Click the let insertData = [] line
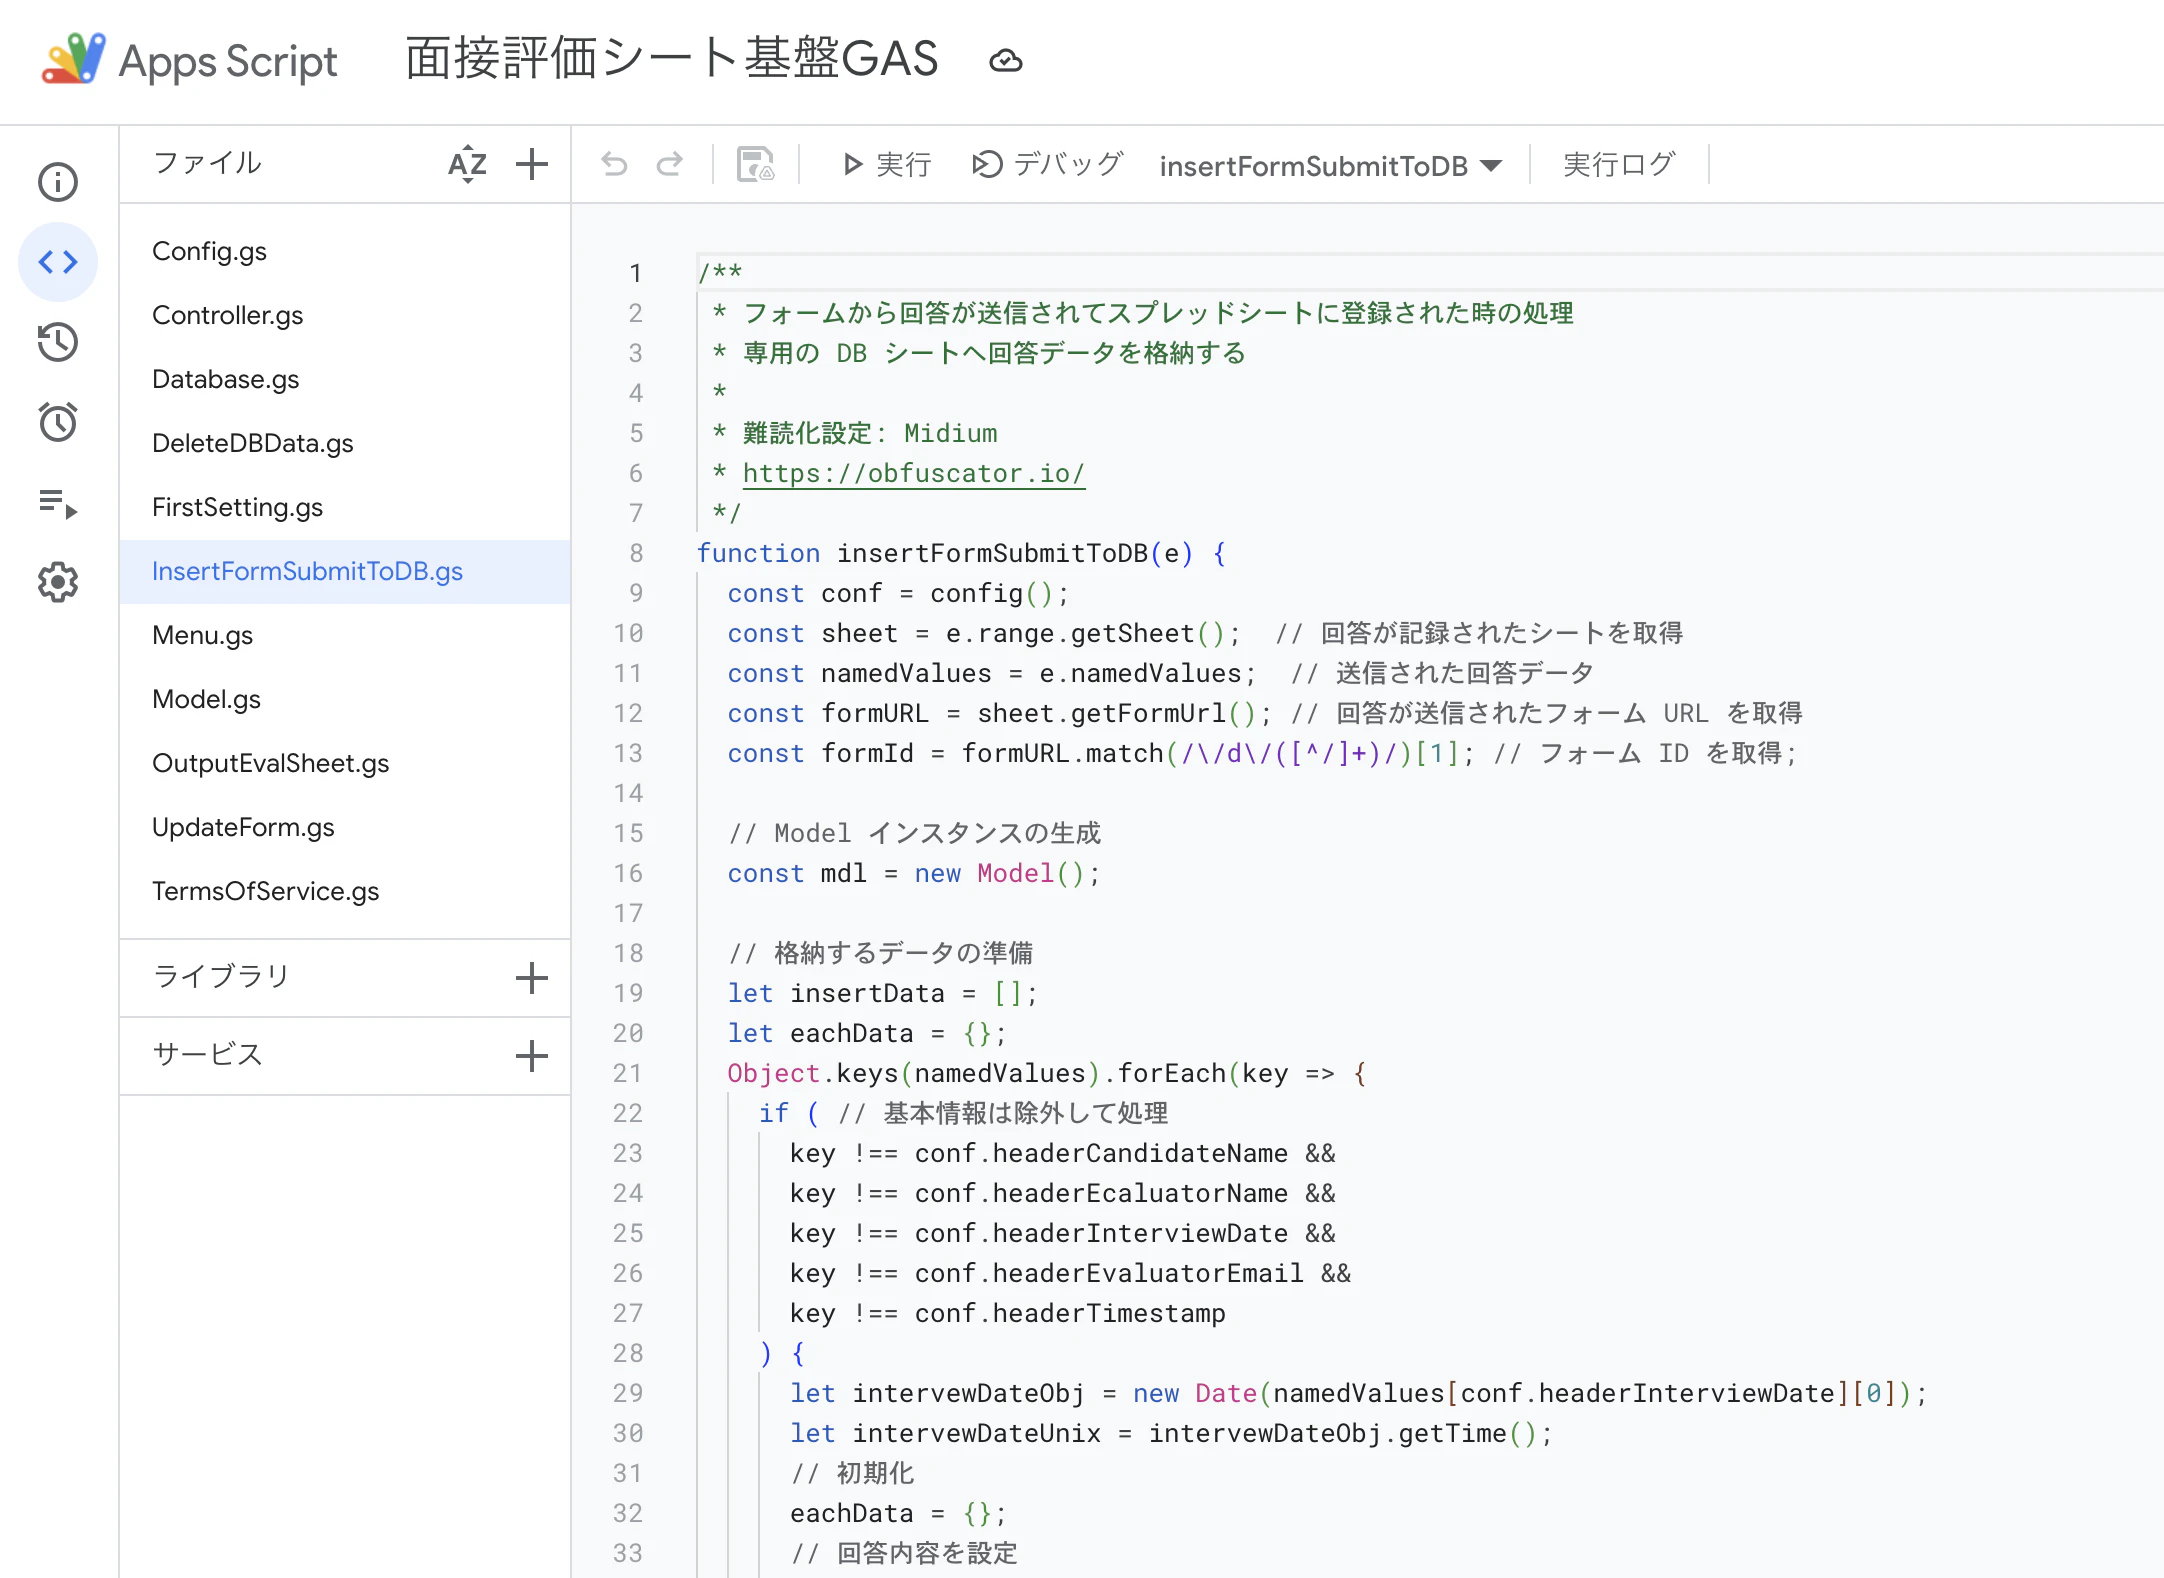2164x1578 pixels. tap(883, 993)
